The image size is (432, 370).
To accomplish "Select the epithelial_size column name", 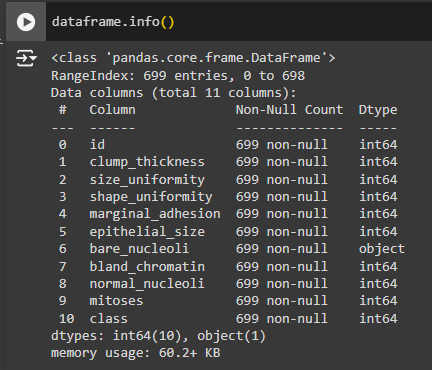I will coord(147,232).
